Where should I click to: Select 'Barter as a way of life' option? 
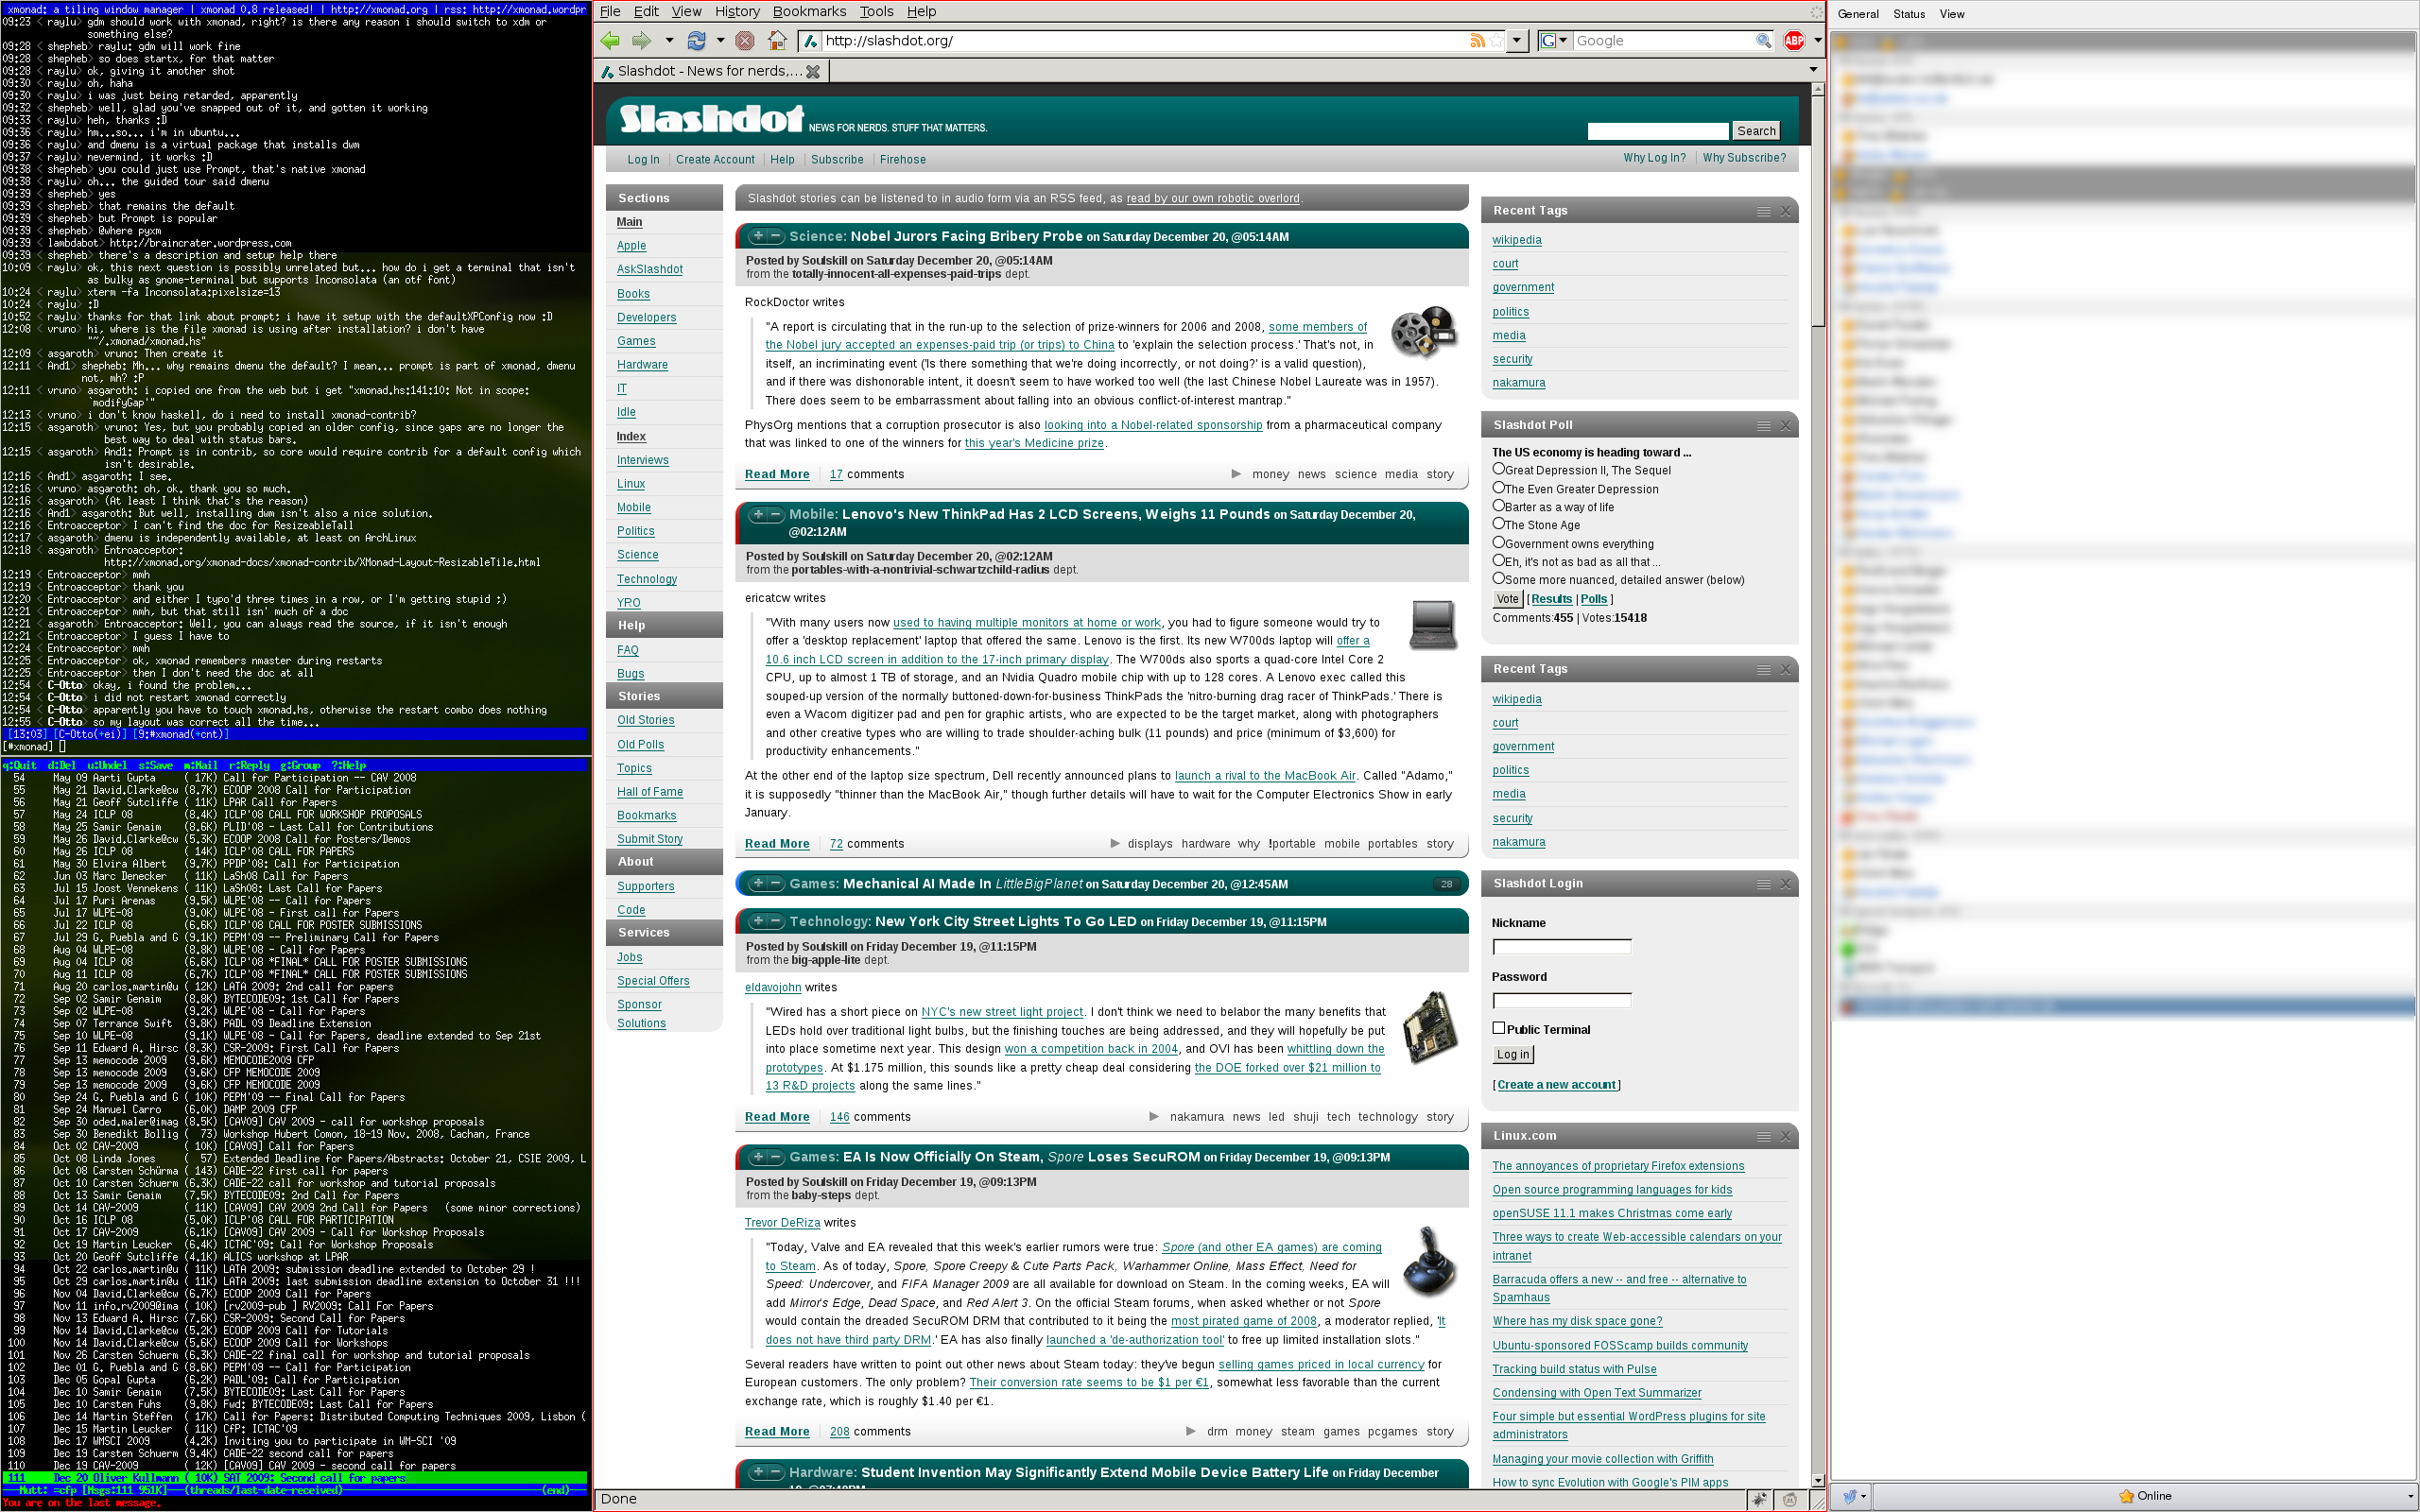click(x=1499, y=506)
